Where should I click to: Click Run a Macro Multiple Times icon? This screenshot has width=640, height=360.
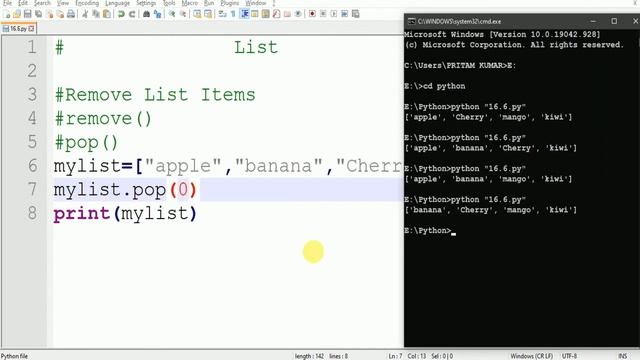344,14
